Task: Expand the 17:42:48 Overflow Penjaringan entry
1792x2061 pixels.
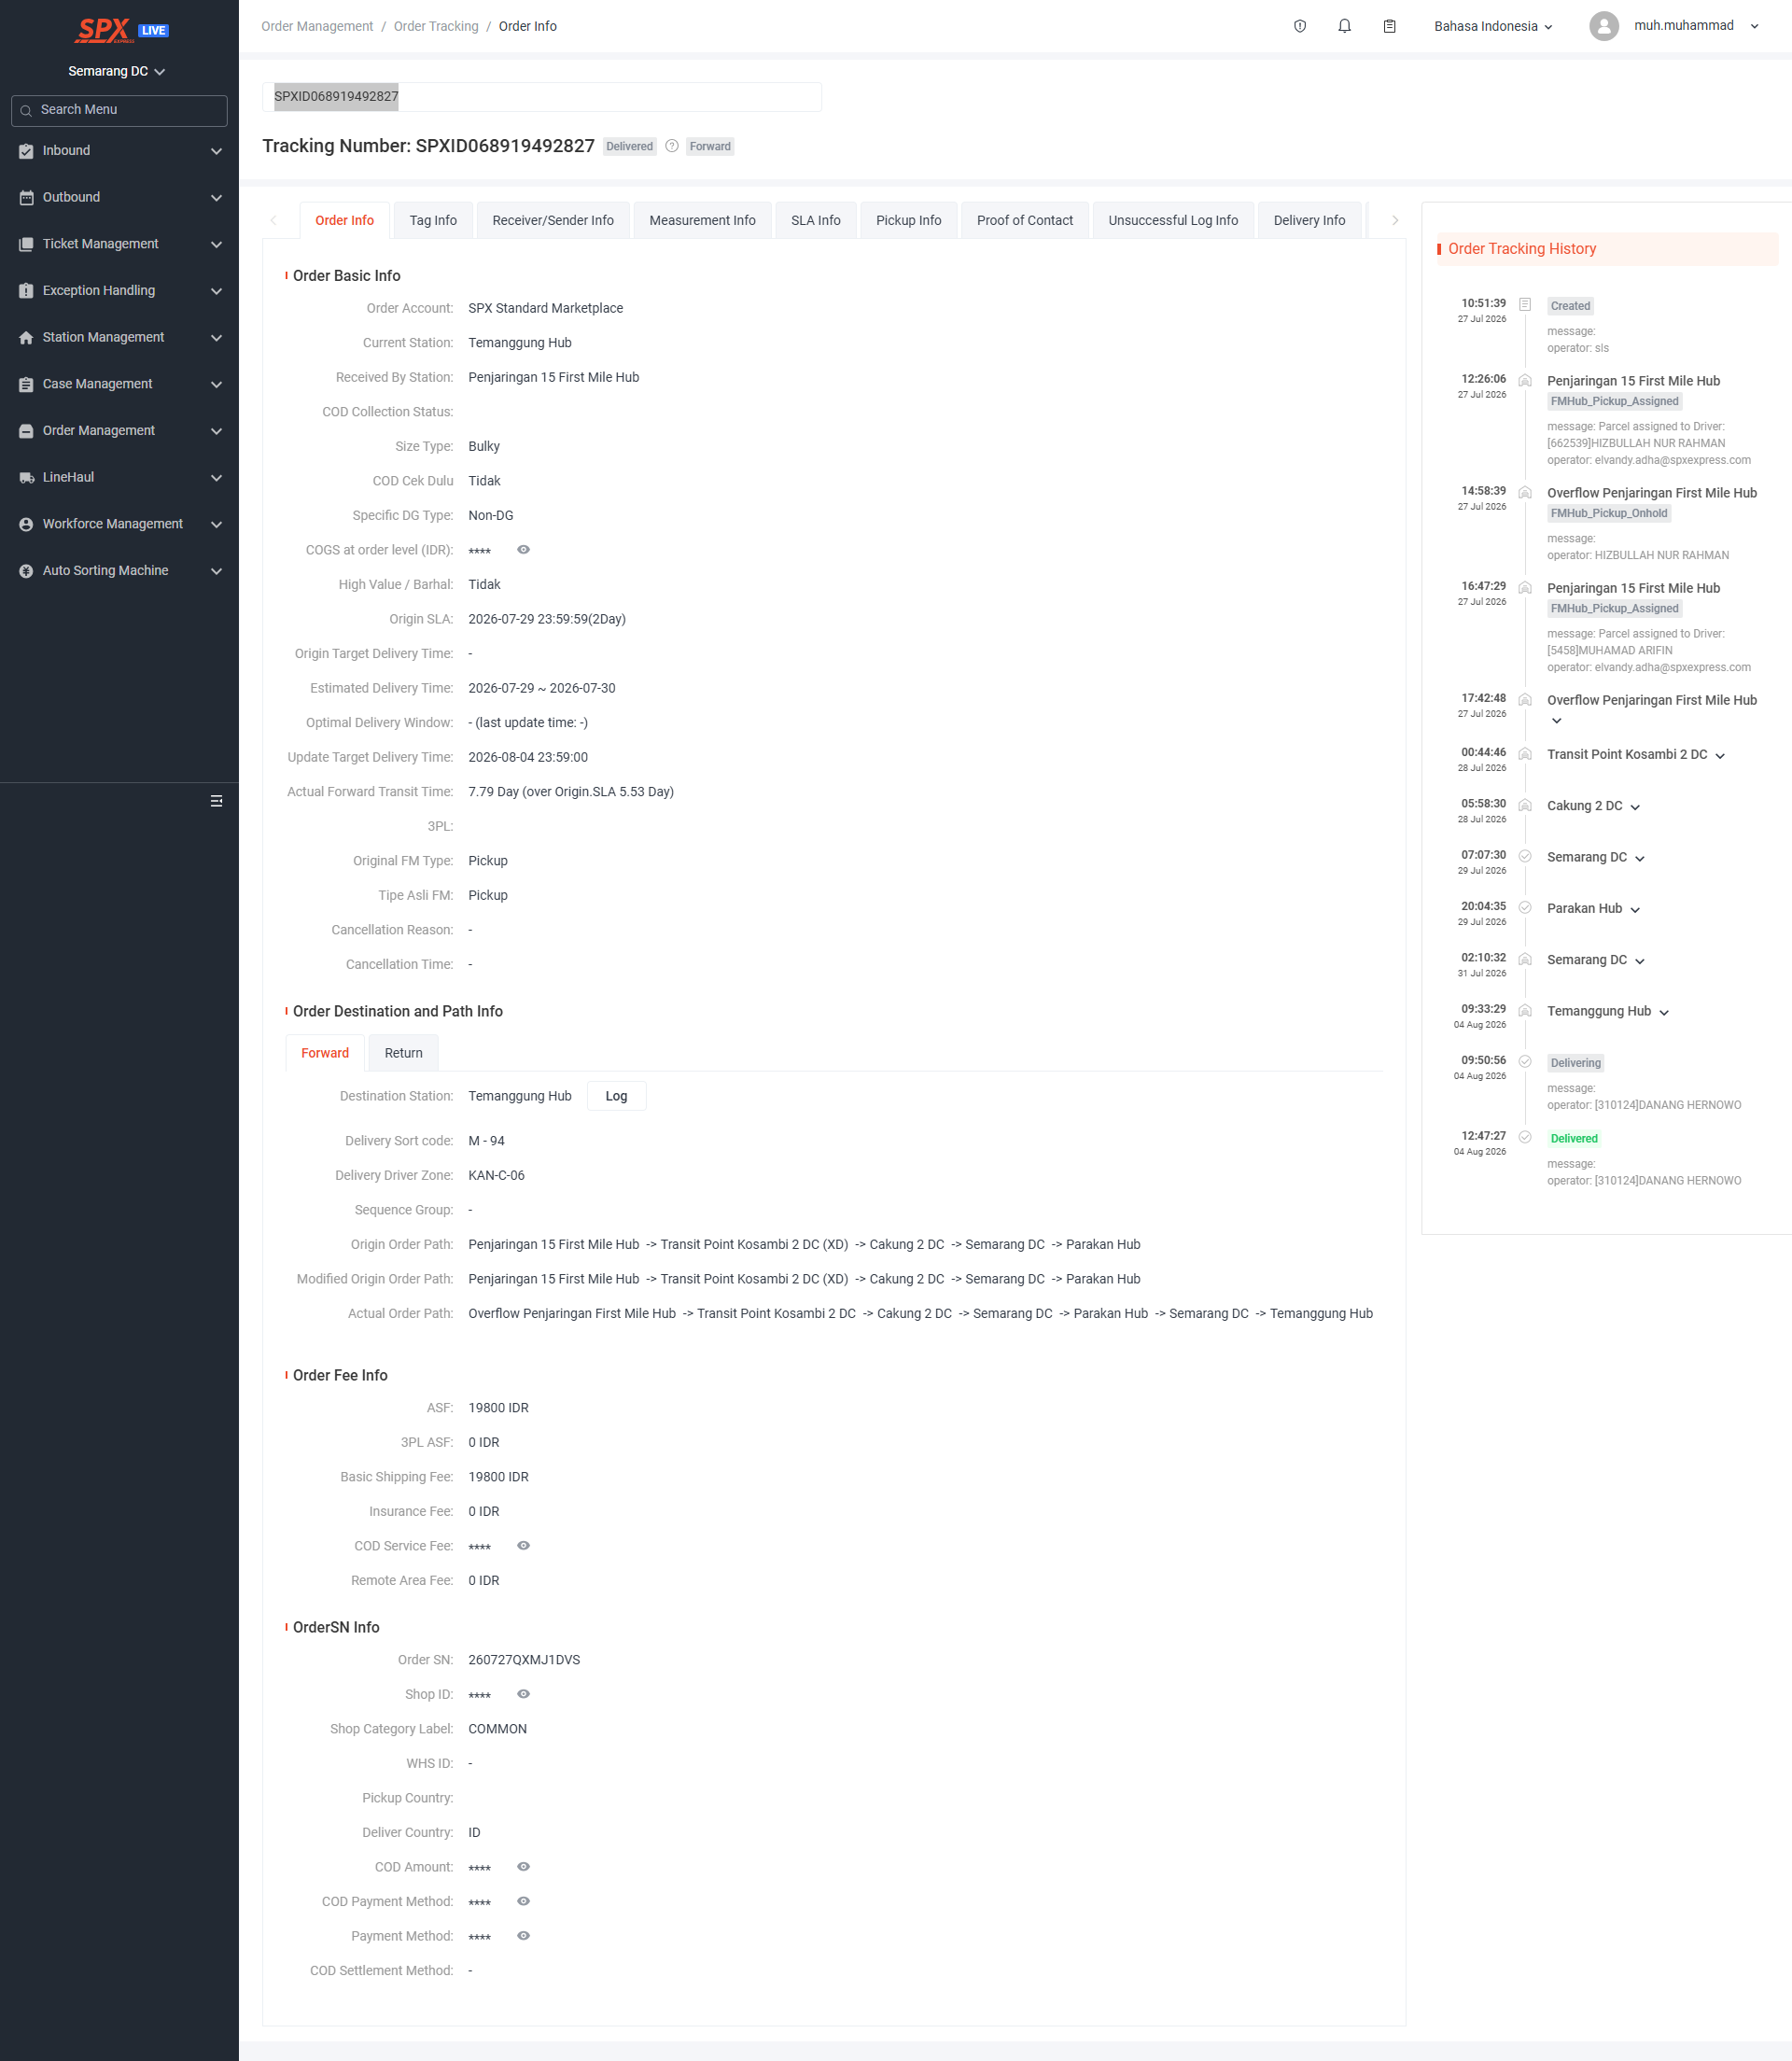Action: click(x=1556, y=721)
